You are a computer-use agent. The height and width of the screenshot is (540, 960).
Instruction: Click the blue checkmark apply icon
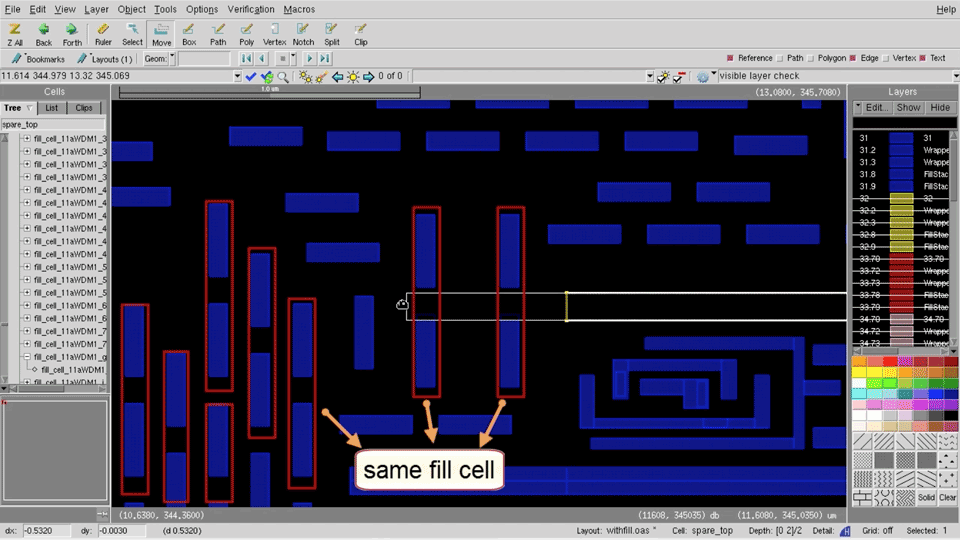click(x=250, y=77)
